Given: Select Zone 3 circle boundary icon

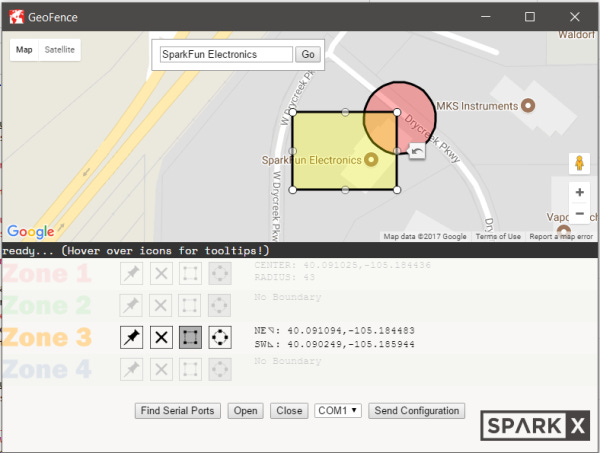Looking at the screenshot, I should click(220, 337).
